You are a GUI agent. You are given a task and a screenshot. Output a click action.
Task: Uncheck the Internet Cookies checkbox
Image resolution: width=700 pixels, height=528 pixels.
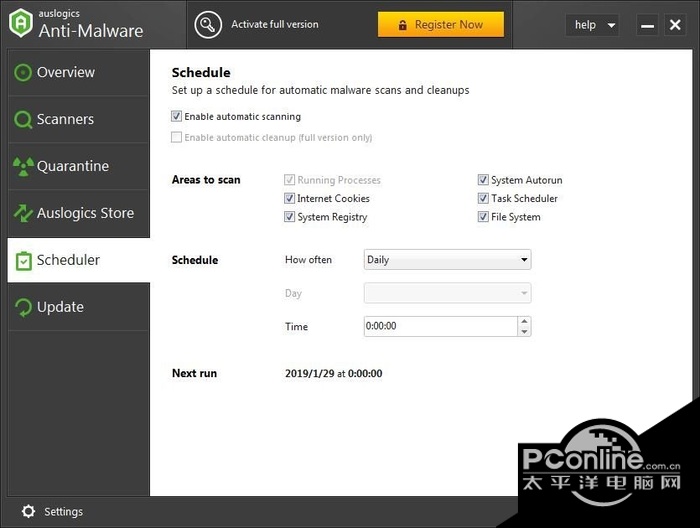[290, 199]
